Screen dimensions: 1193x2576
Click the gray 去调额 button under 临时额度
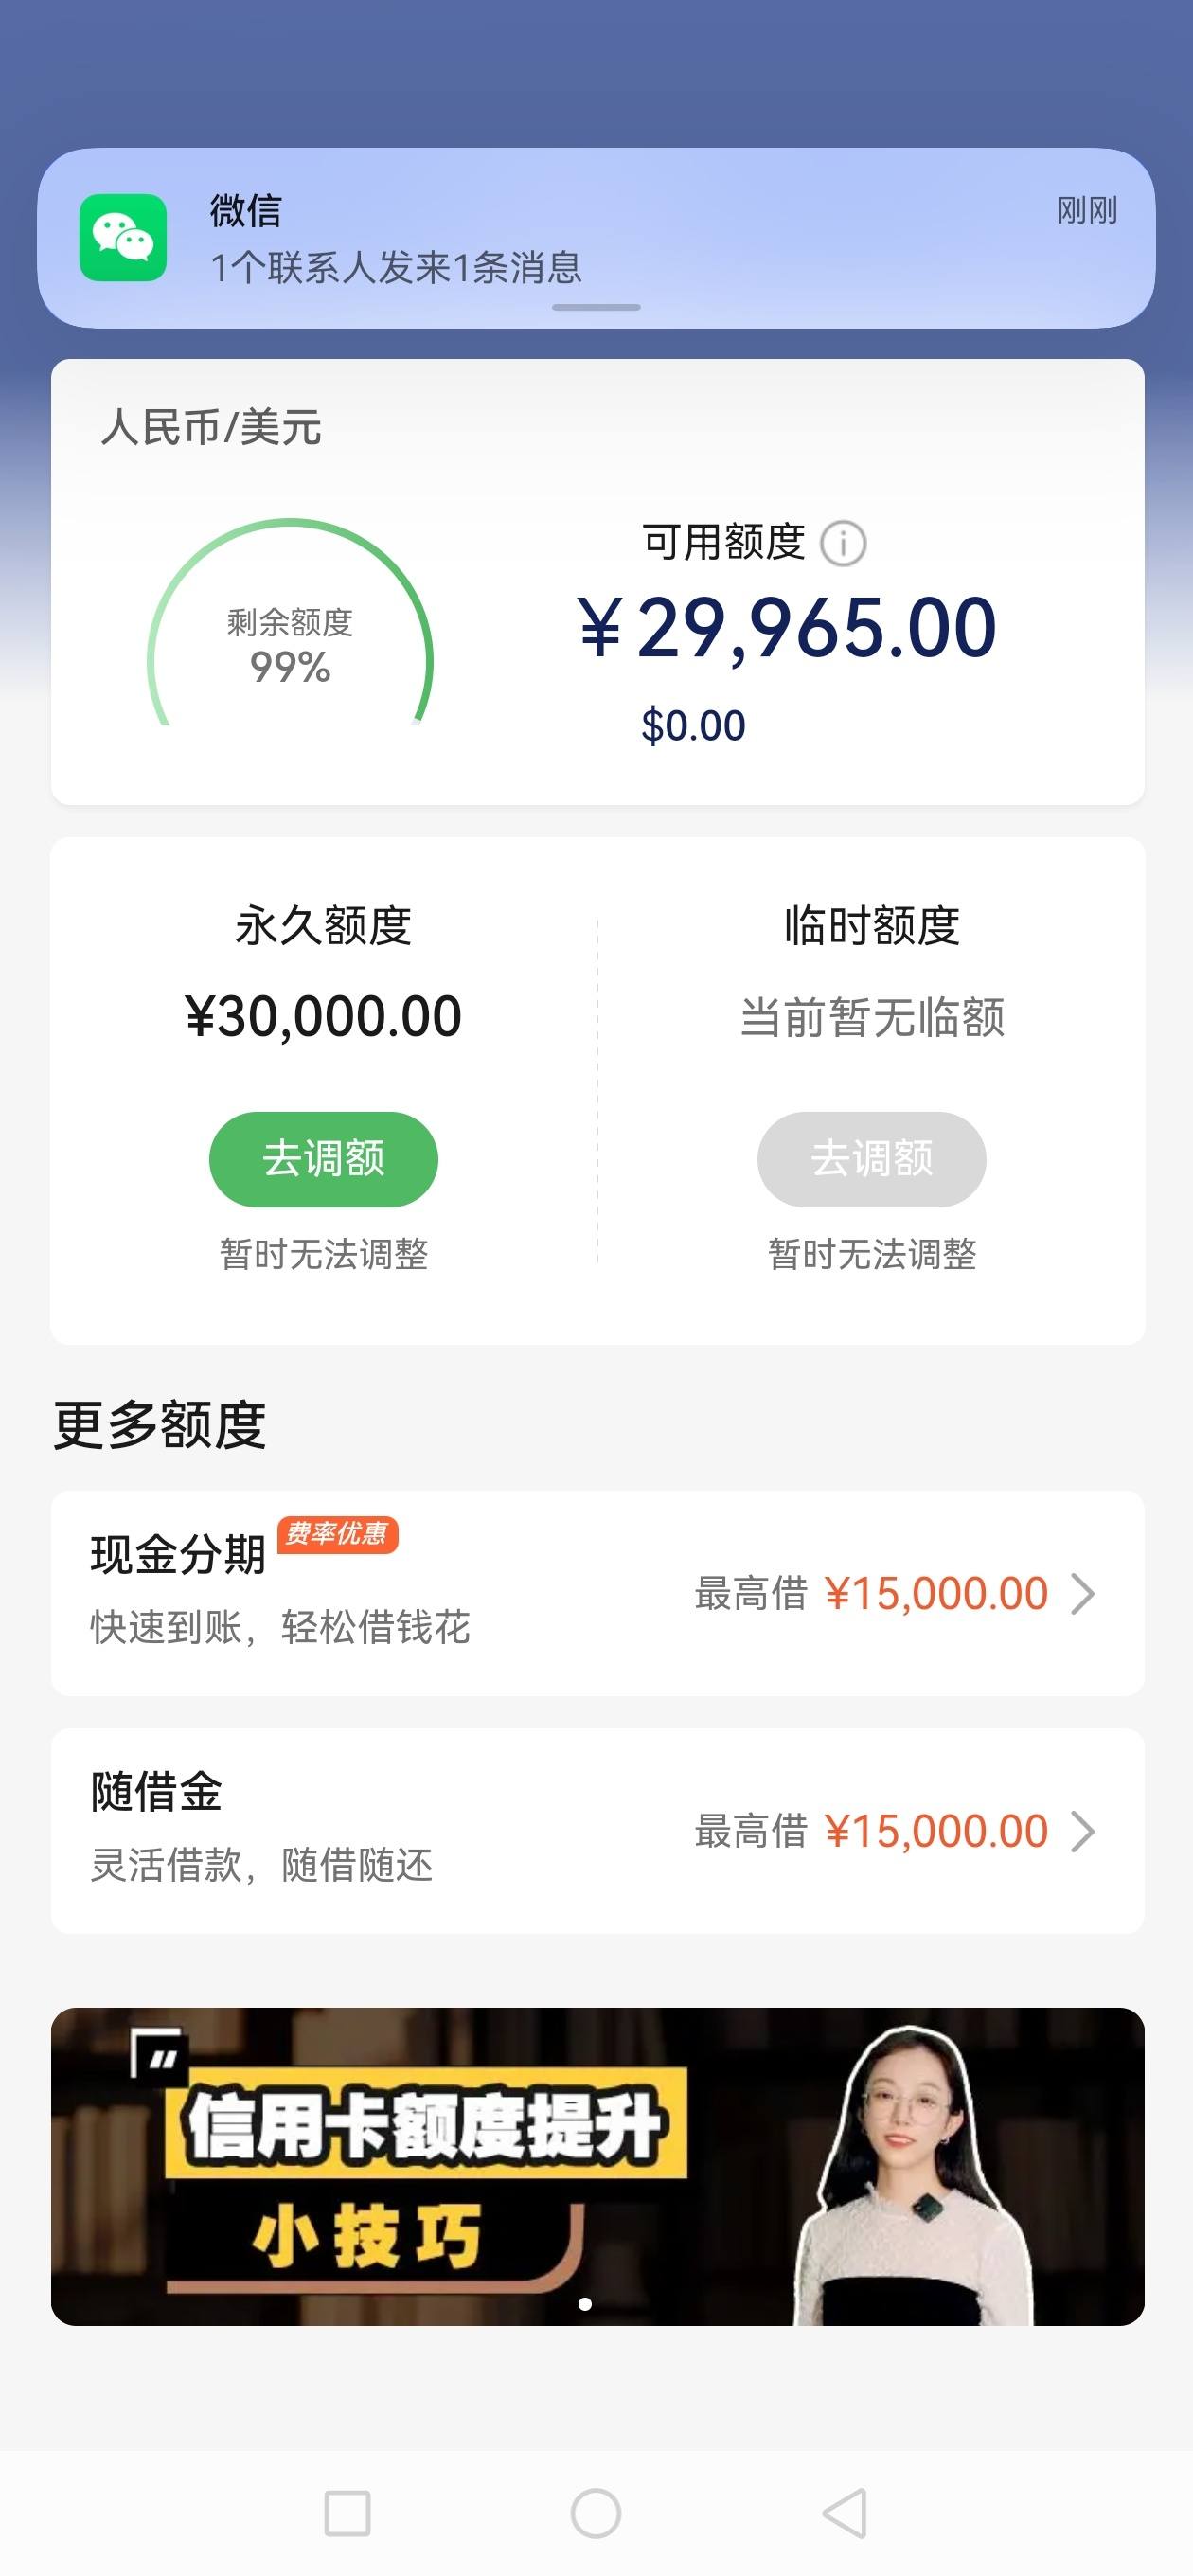coord(871,1159)
